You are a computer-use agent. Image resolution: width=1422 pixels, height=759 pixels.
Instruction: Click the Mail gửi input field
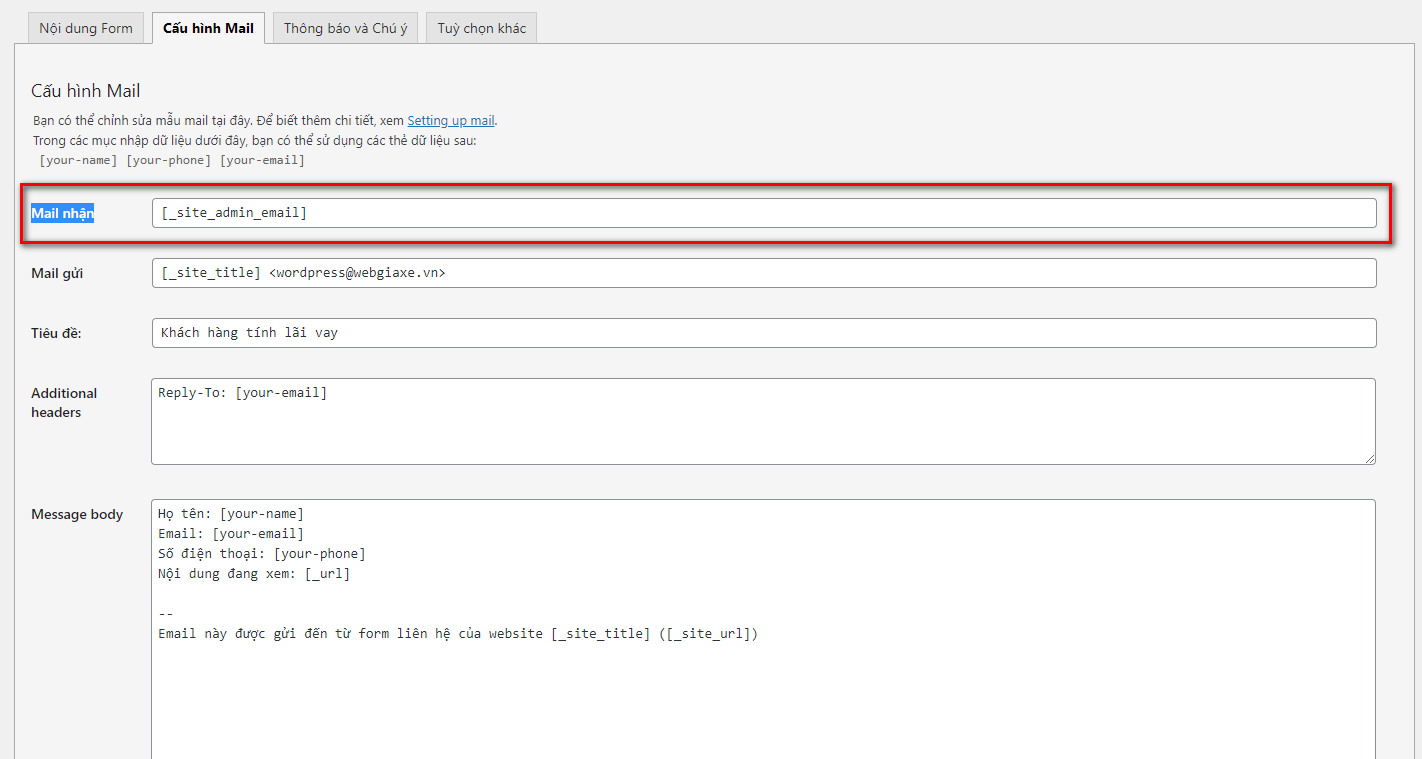[x=764, y=273]
